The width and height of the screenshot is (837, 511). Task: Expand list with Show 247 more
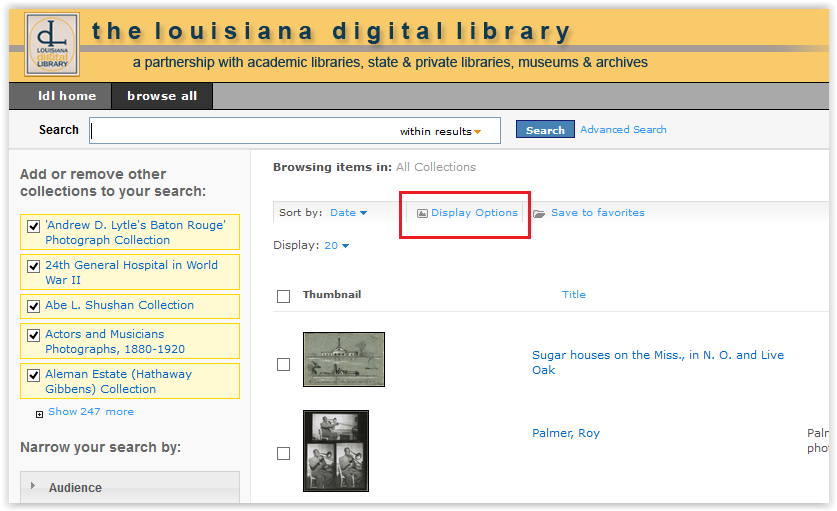[91, 412]
